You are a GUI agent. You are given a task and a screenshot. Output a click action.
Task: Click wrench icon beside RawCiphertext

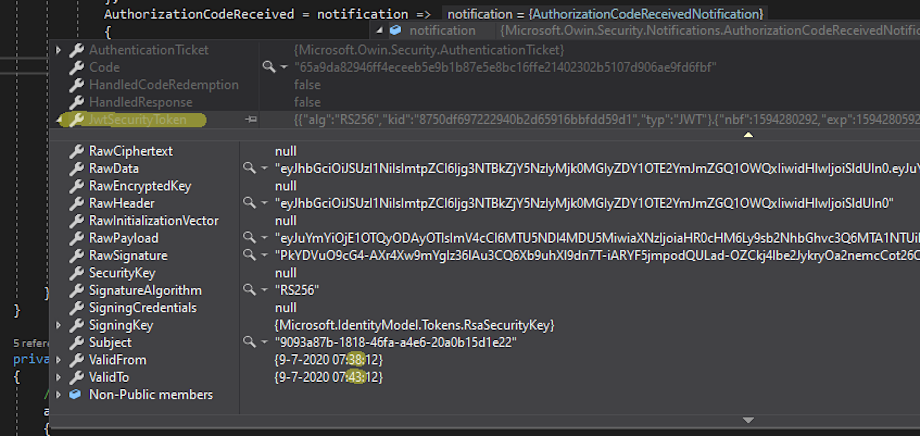coord(76,151)
